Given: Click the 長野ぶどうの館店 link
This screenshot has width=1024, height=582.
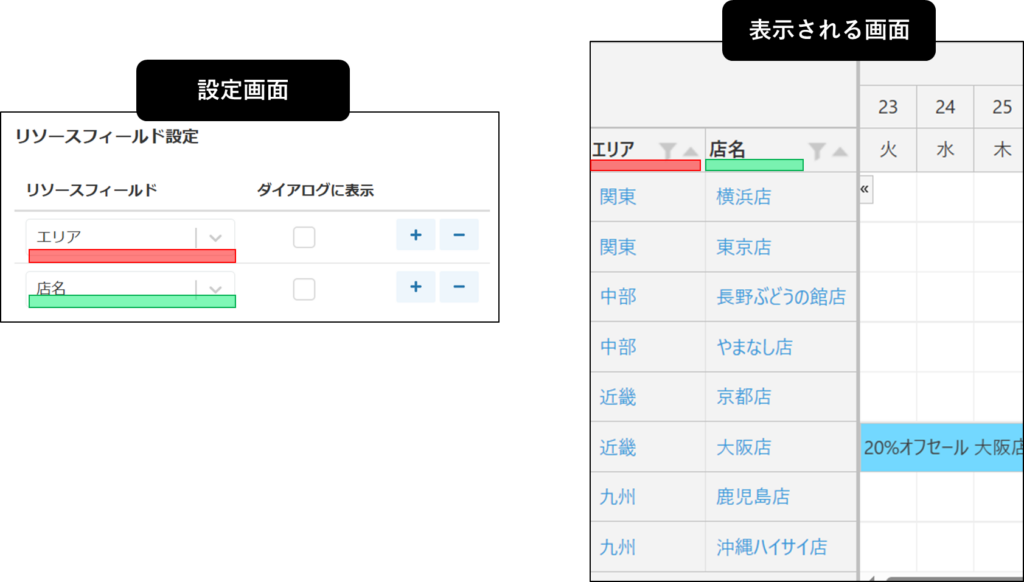Looking at the screenshot, I should [x=780, y=297].
